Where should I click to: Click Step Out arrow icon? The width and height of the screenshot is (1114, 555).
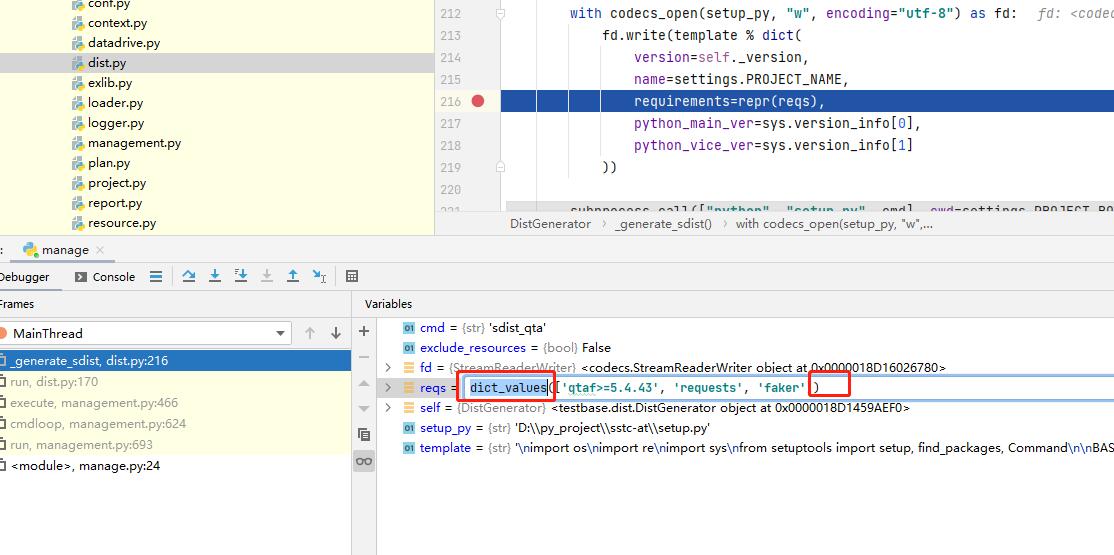(293, 276)
